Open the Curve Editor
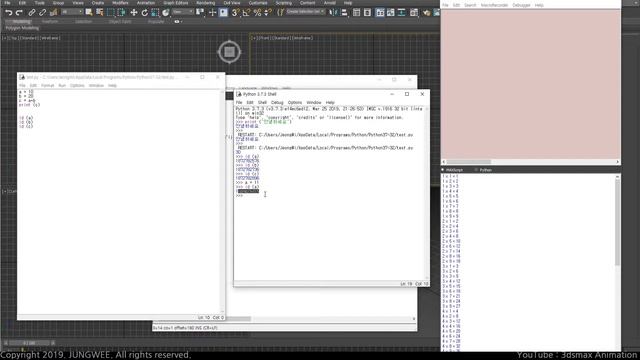Image resolution: width=640 pixels, height=360 pixels. (391, 13)
